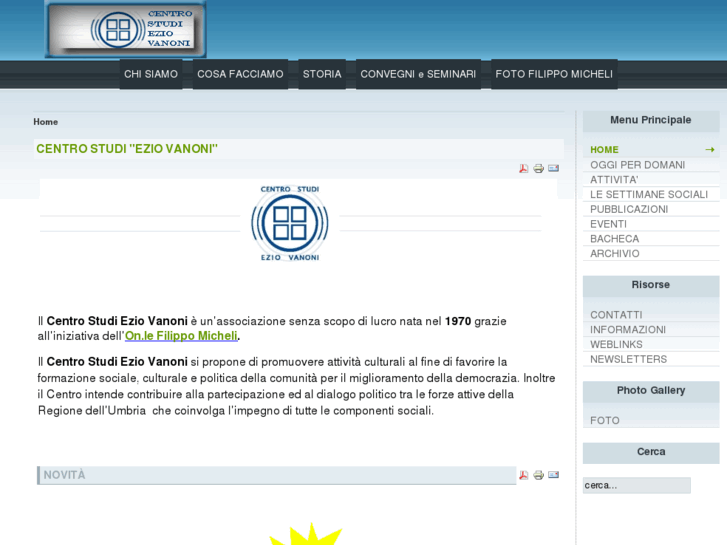Viewport: 727px width, 545px height.
Task: Select HOME in Menu Principale
Action: (x=651, y=149)
